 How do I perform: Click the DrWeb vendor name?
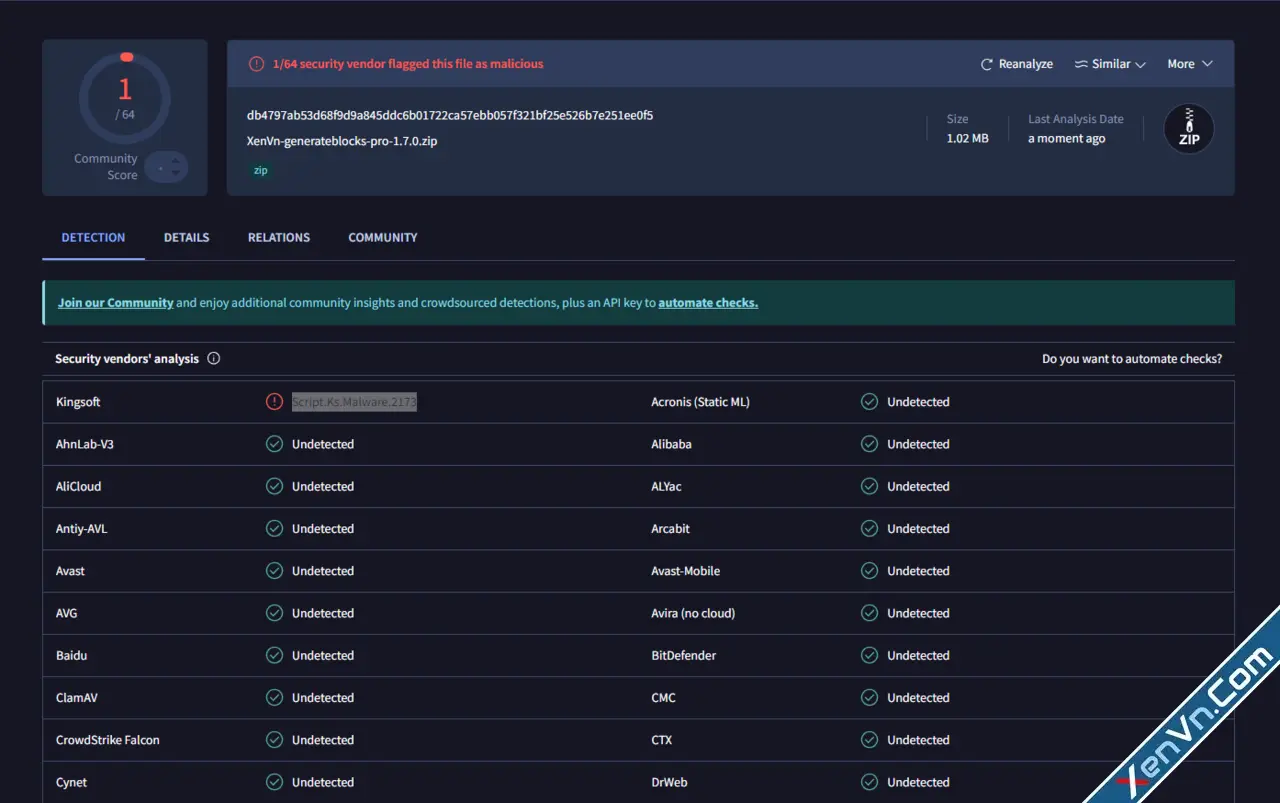(669, 782)
